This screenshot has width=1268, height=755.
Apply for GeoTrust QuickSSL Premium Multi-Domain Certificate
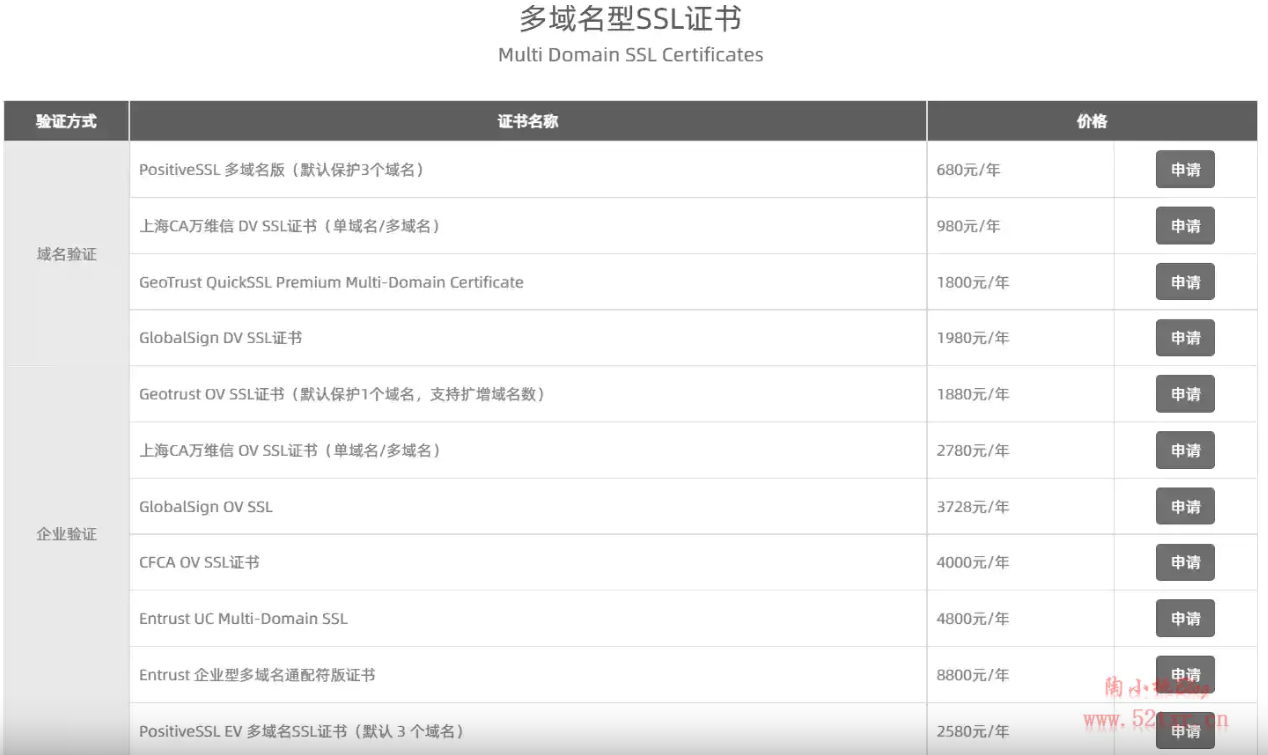[1185, 282]
